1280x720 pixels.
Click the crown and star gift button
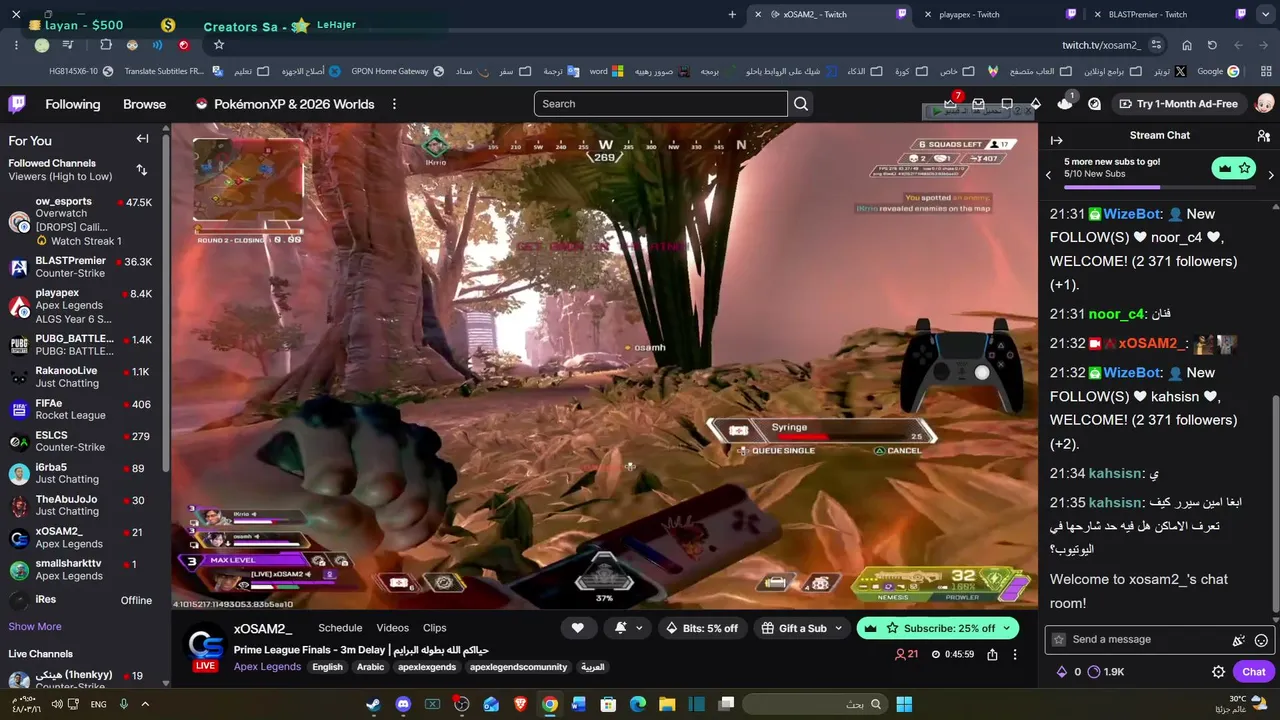click(1234, 168)
